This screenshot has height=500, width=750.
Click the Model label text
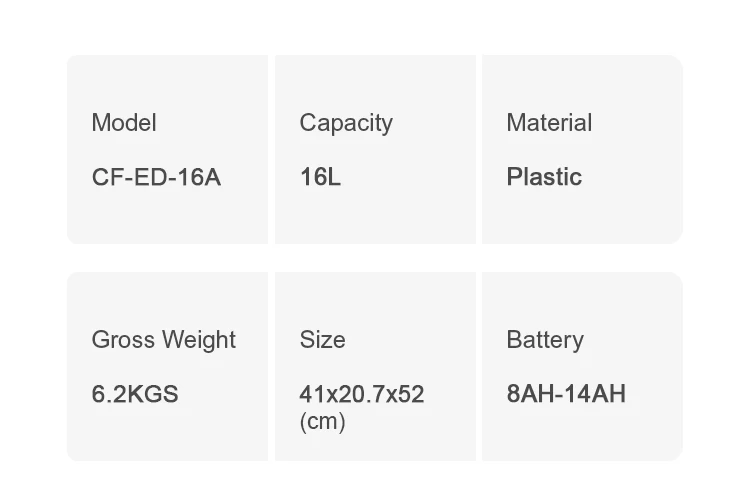click(124, 123)
